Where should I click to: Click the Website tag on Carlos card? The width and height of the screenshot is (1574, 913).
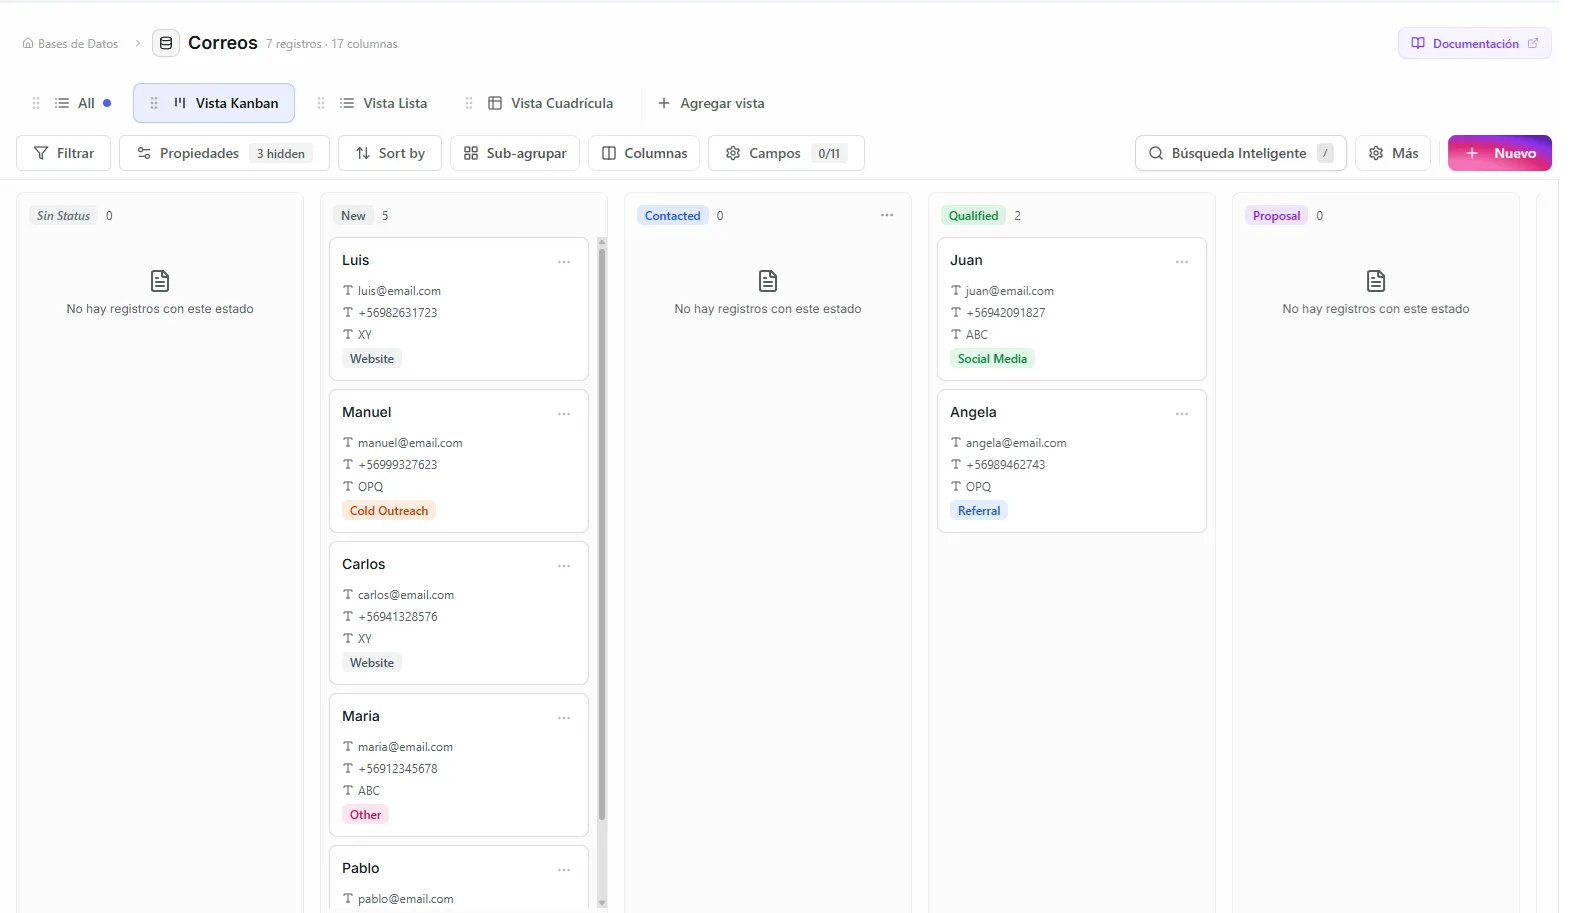click(372, 663)
